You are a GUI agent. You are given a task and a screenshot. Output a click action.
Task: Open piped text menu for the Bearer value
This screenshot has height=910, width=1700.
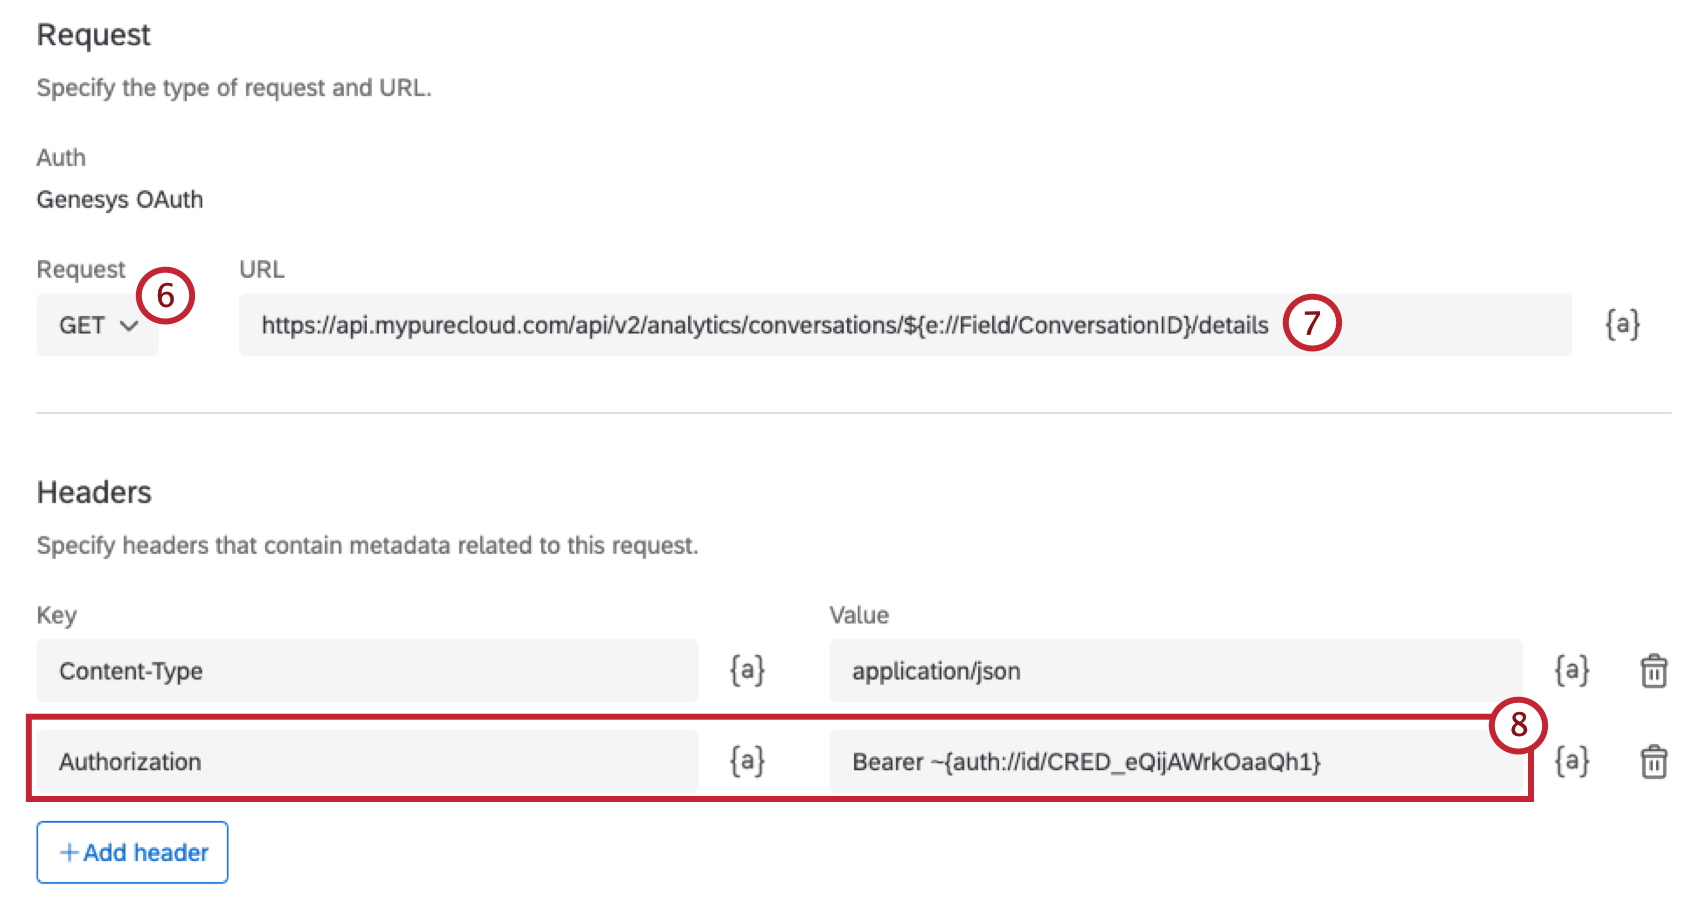[1571, 762]
